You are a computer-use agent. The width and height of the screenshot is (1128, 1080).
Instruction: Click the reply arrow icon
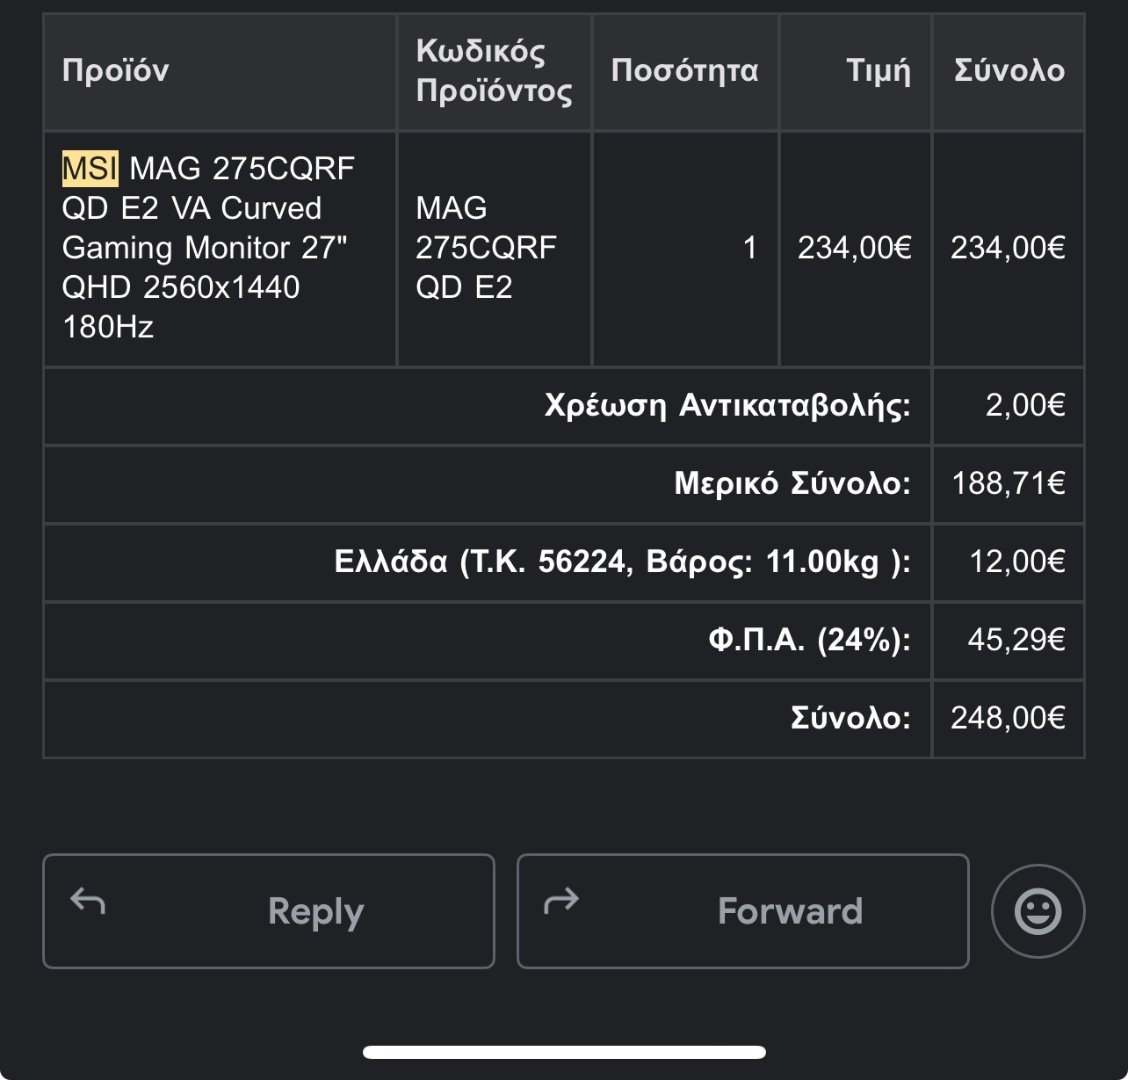pos(88,901)
